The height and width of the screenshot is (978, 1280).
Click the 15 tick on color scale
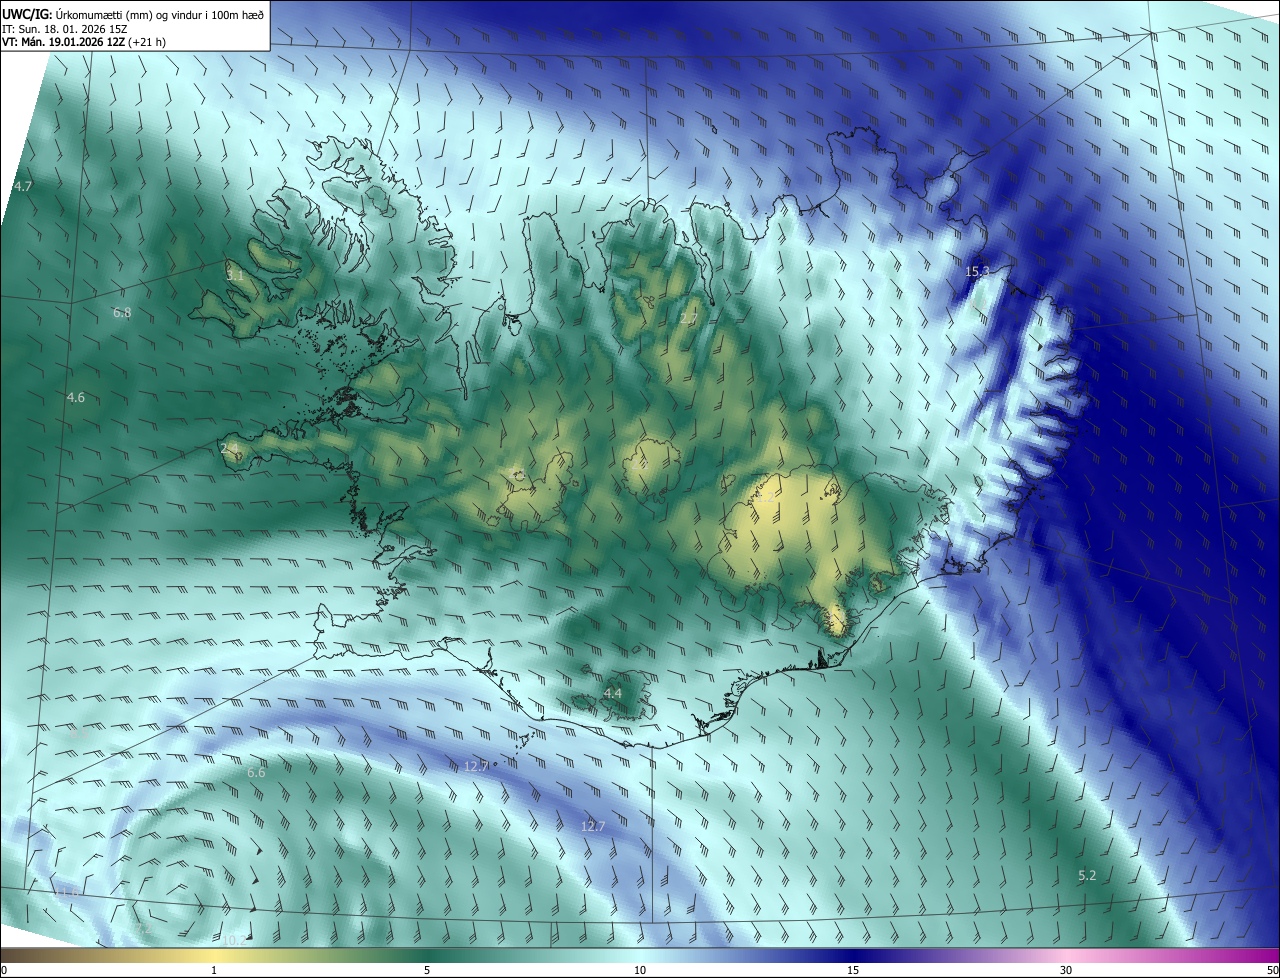point(853,970)
